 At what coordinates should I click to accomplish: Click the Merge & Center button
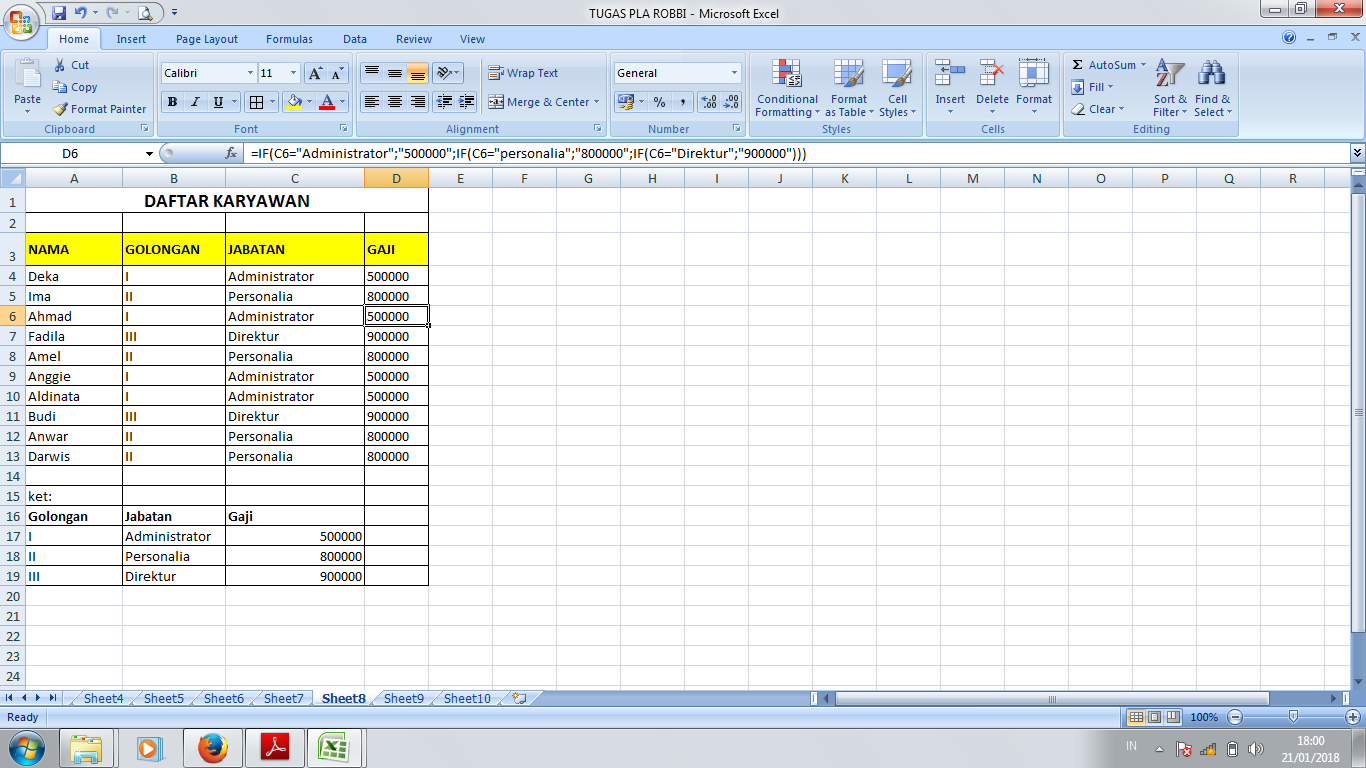[x=540, y=101]
